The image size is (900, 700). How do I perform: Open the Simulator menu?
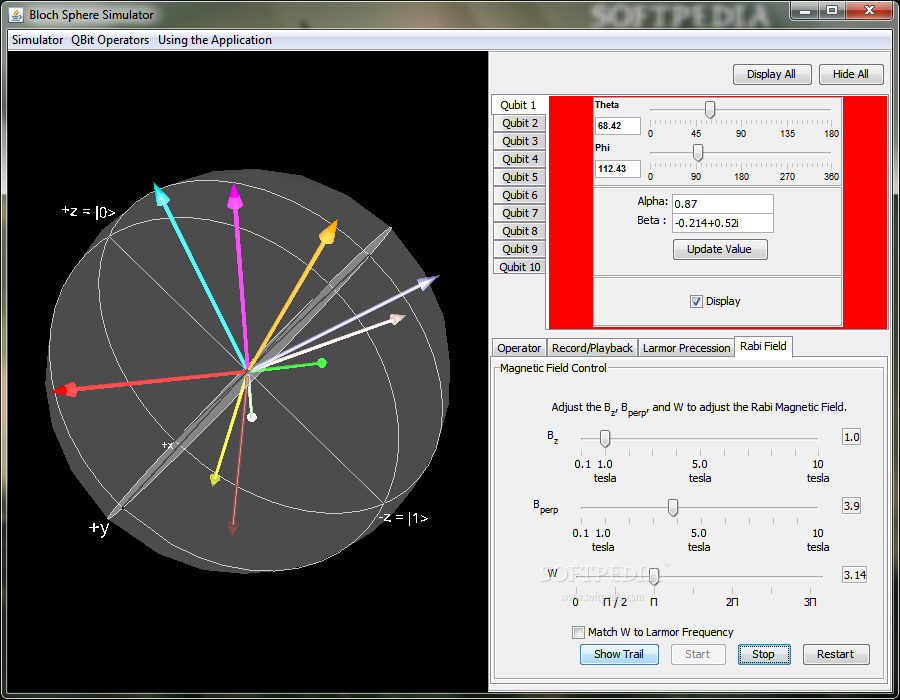37,40
